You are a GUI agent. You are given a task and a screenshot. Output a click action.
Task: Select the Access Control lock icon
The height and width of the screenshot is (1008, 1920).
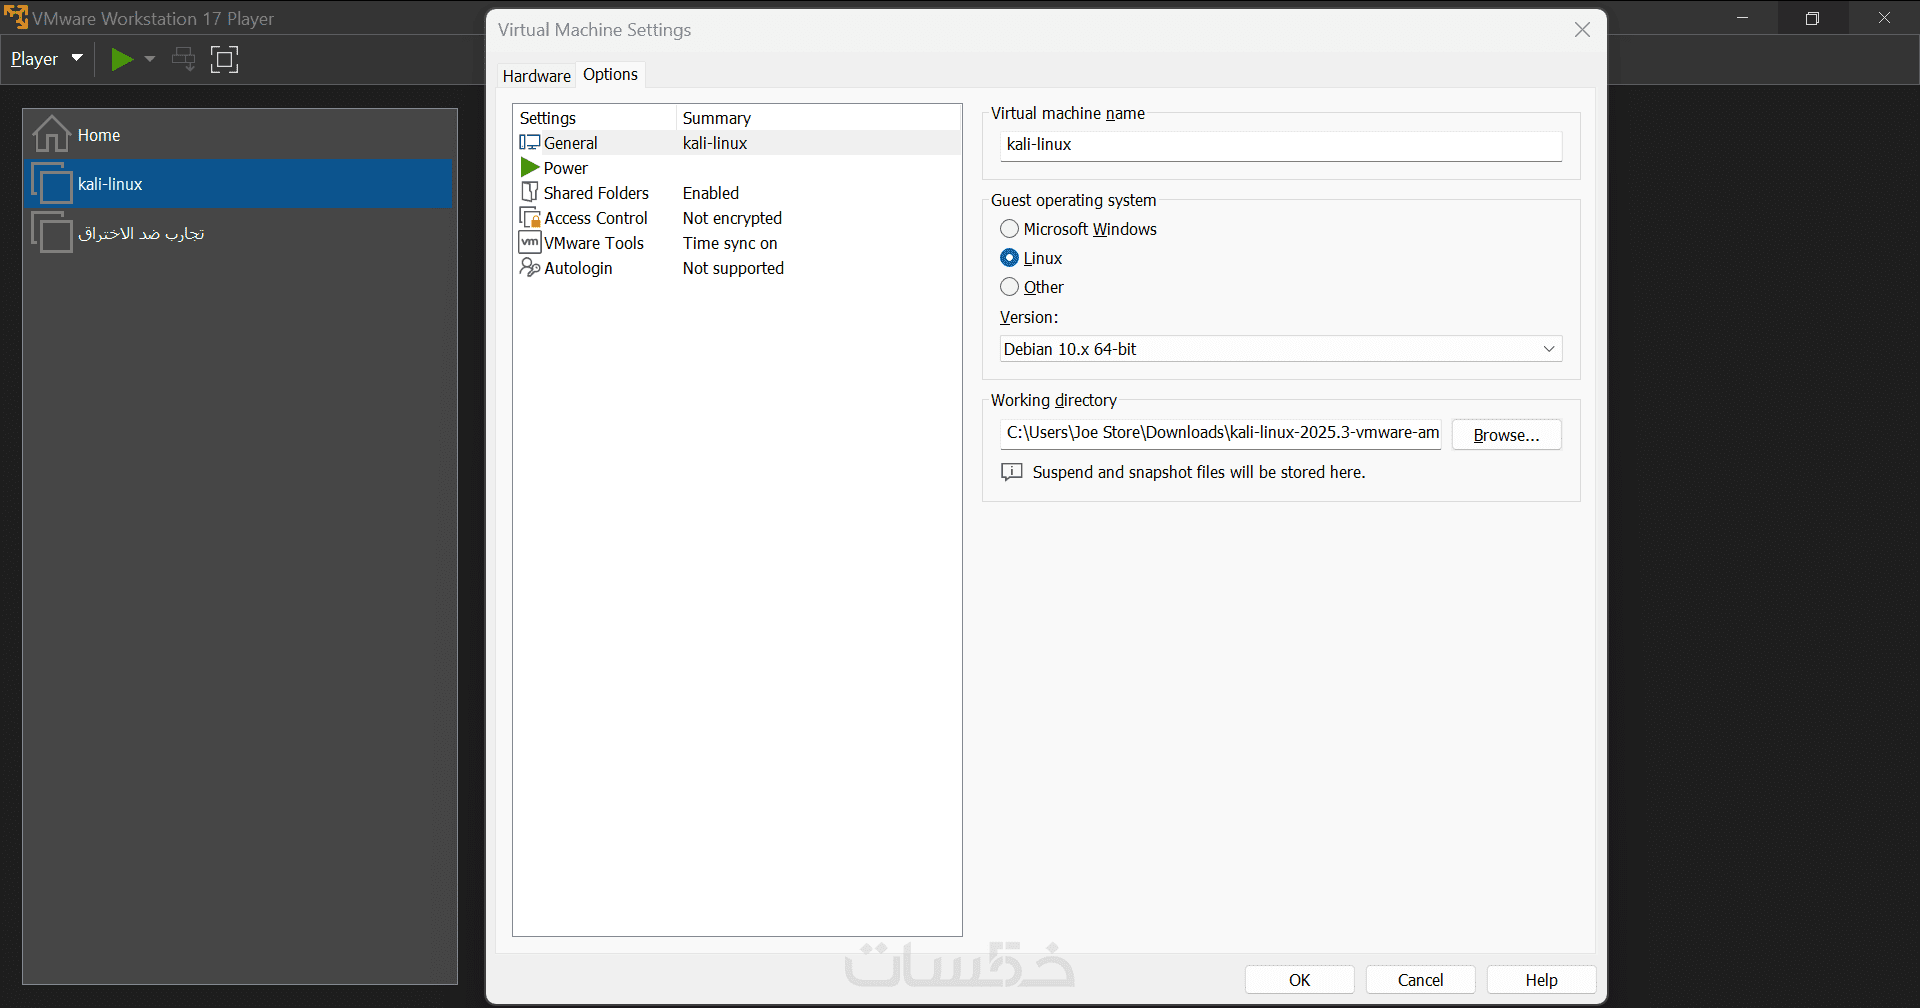tap(530, 218)
